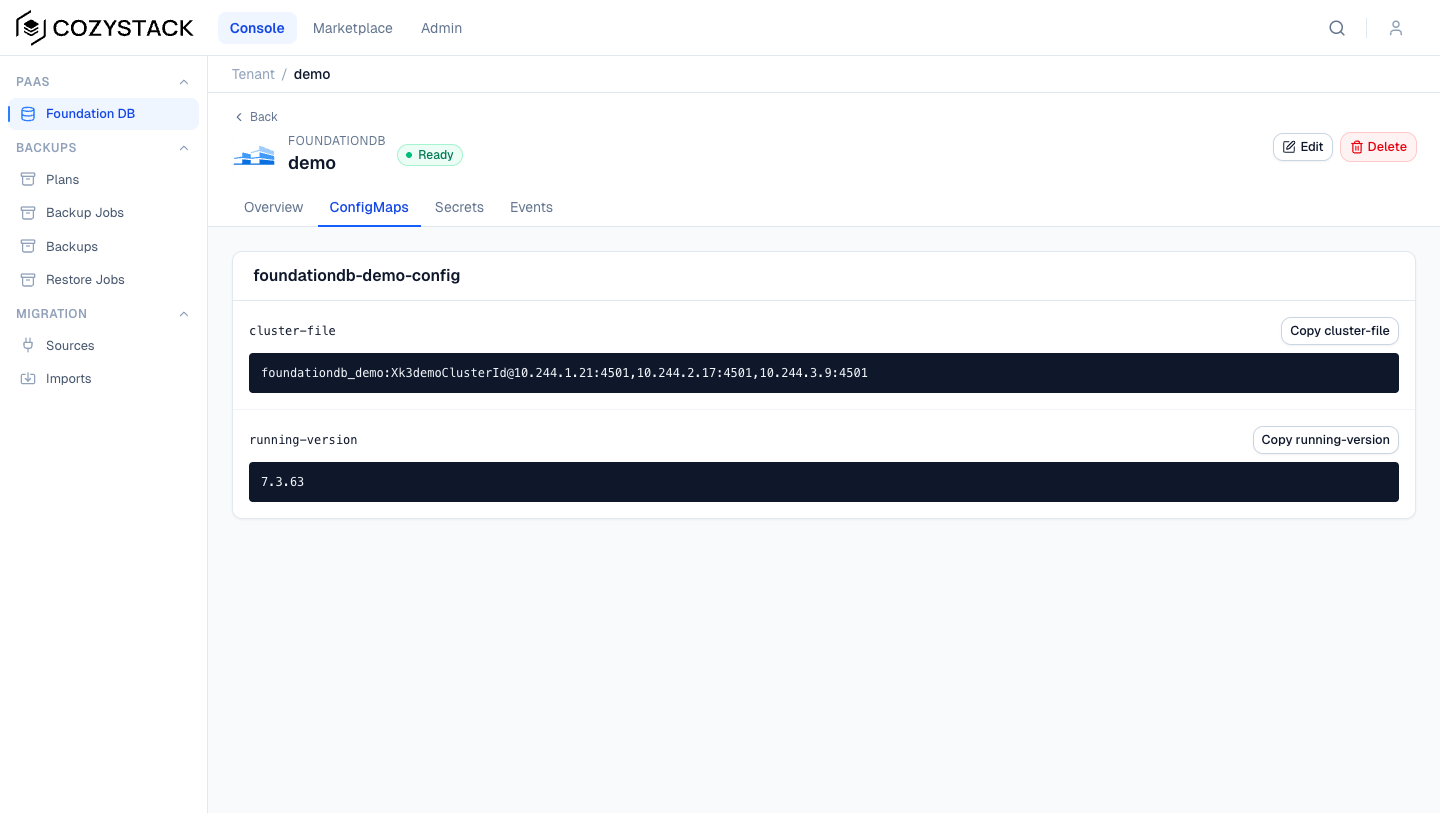Open the Admin top menu
The image size is (1440, 813).
point(441,28)
